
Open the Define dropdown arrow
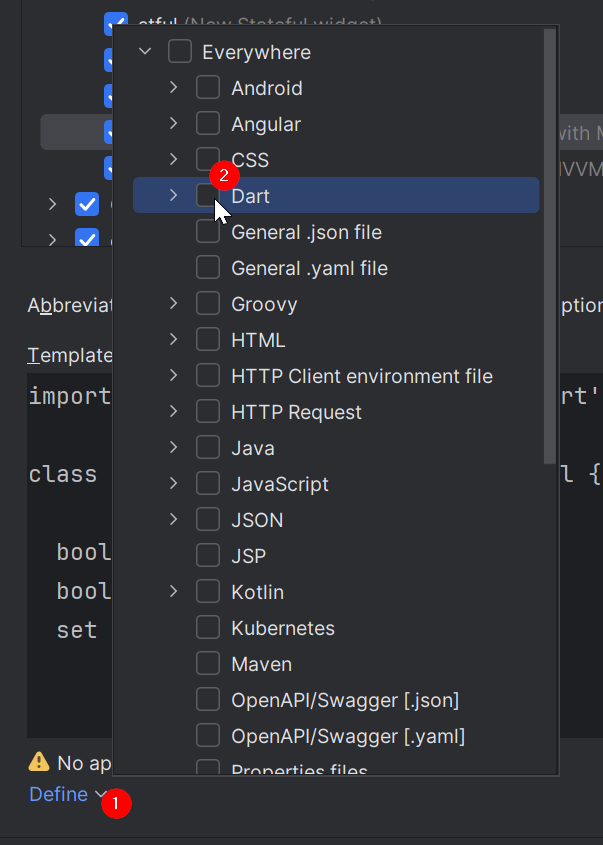point(100,795)
